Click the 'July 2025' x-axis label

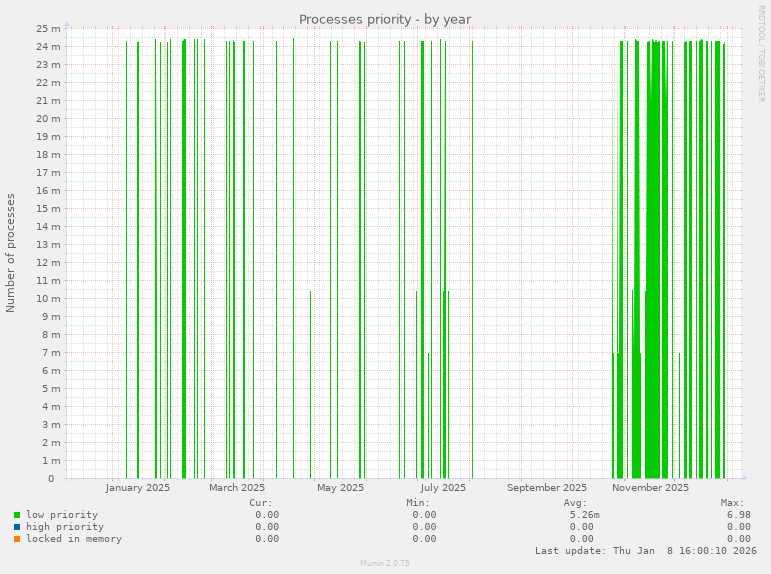click(443, 488)
